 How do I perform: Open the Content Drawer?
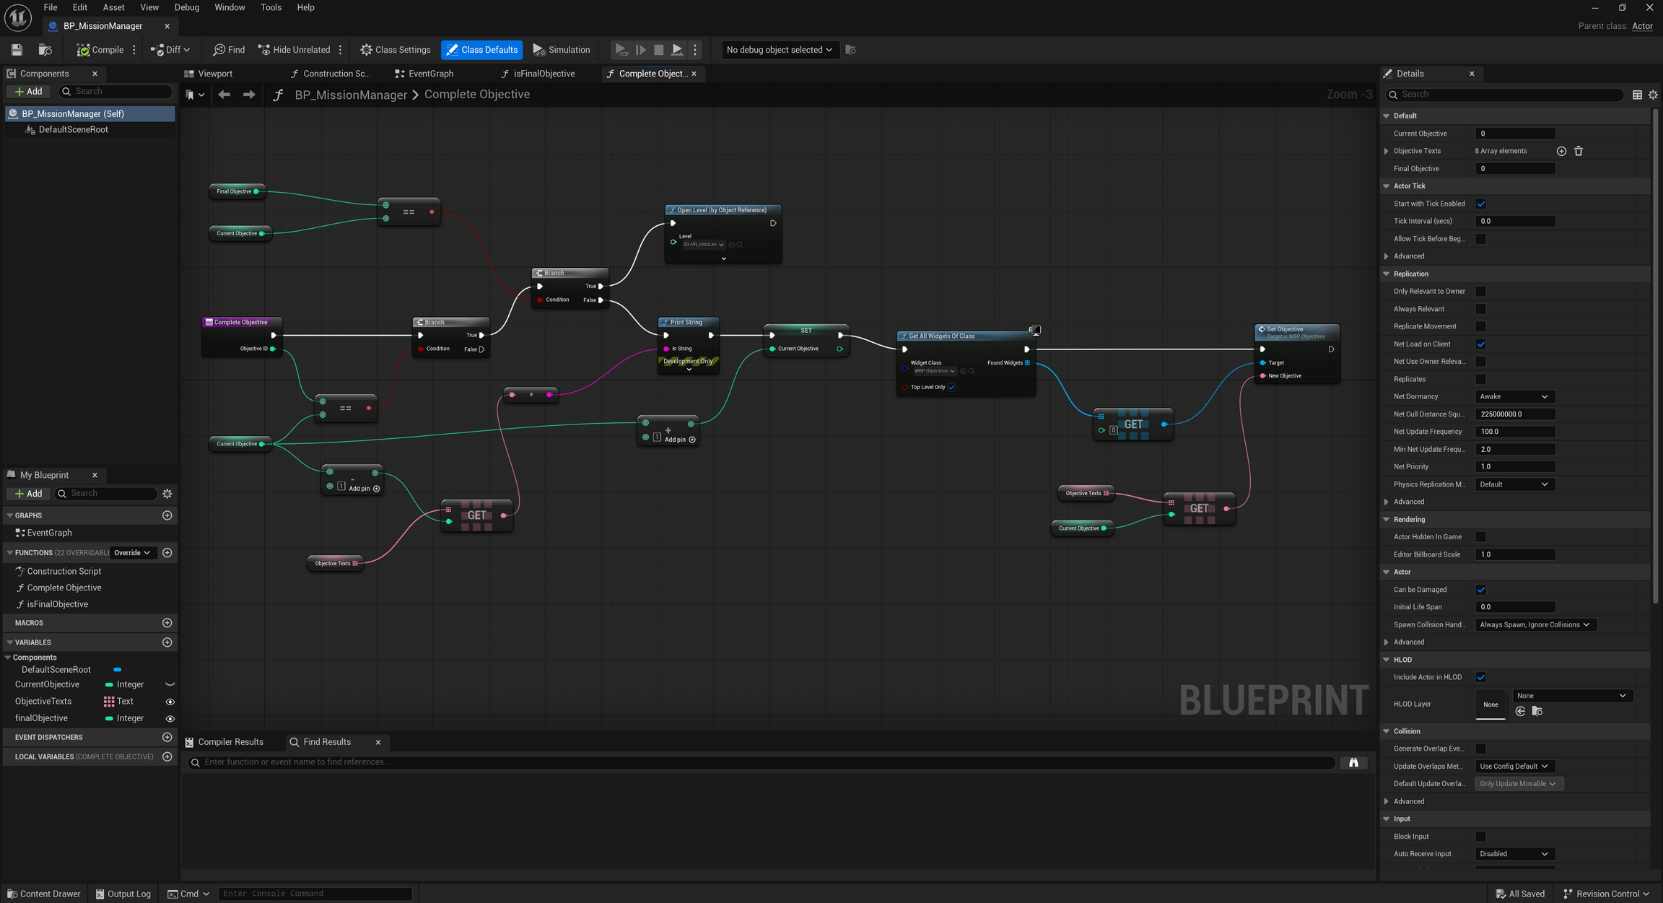point(44,894)
